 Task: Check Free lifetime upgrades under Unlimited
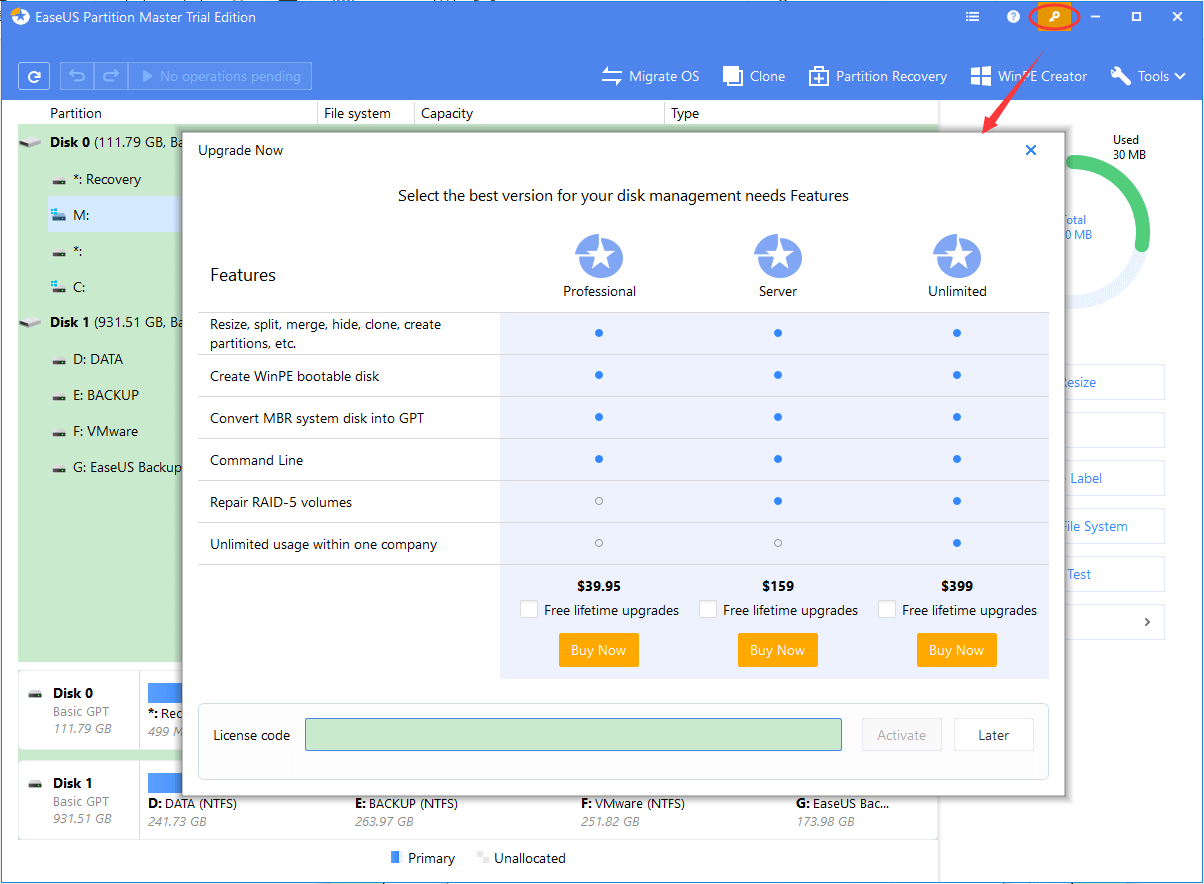coord(887,609)
